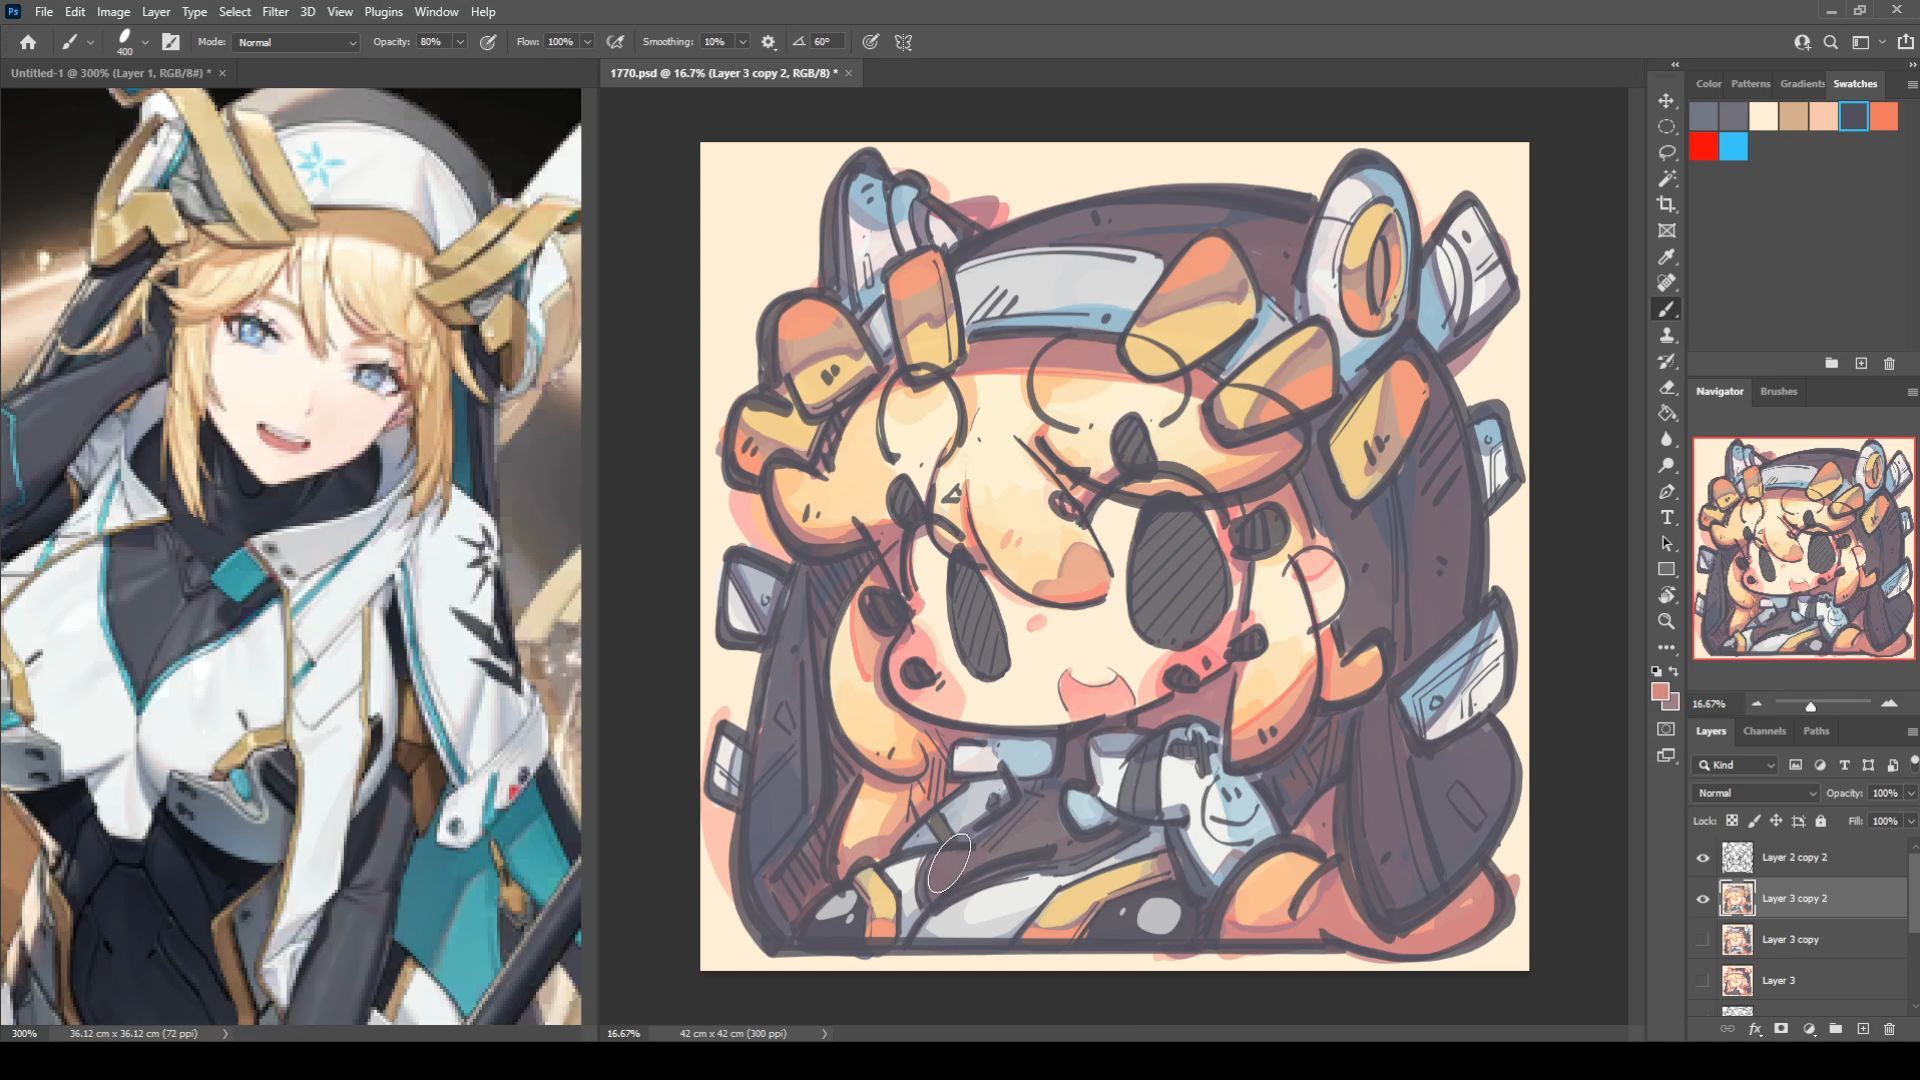Open layer Fill dropdown arrow

[x=1911, y=821]
